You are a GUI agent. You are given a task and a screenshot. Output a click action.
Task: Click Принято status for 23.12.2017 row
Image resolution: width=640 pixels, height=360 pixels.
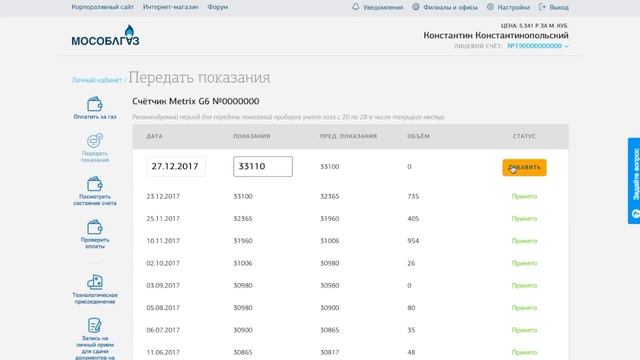(524, 196)
